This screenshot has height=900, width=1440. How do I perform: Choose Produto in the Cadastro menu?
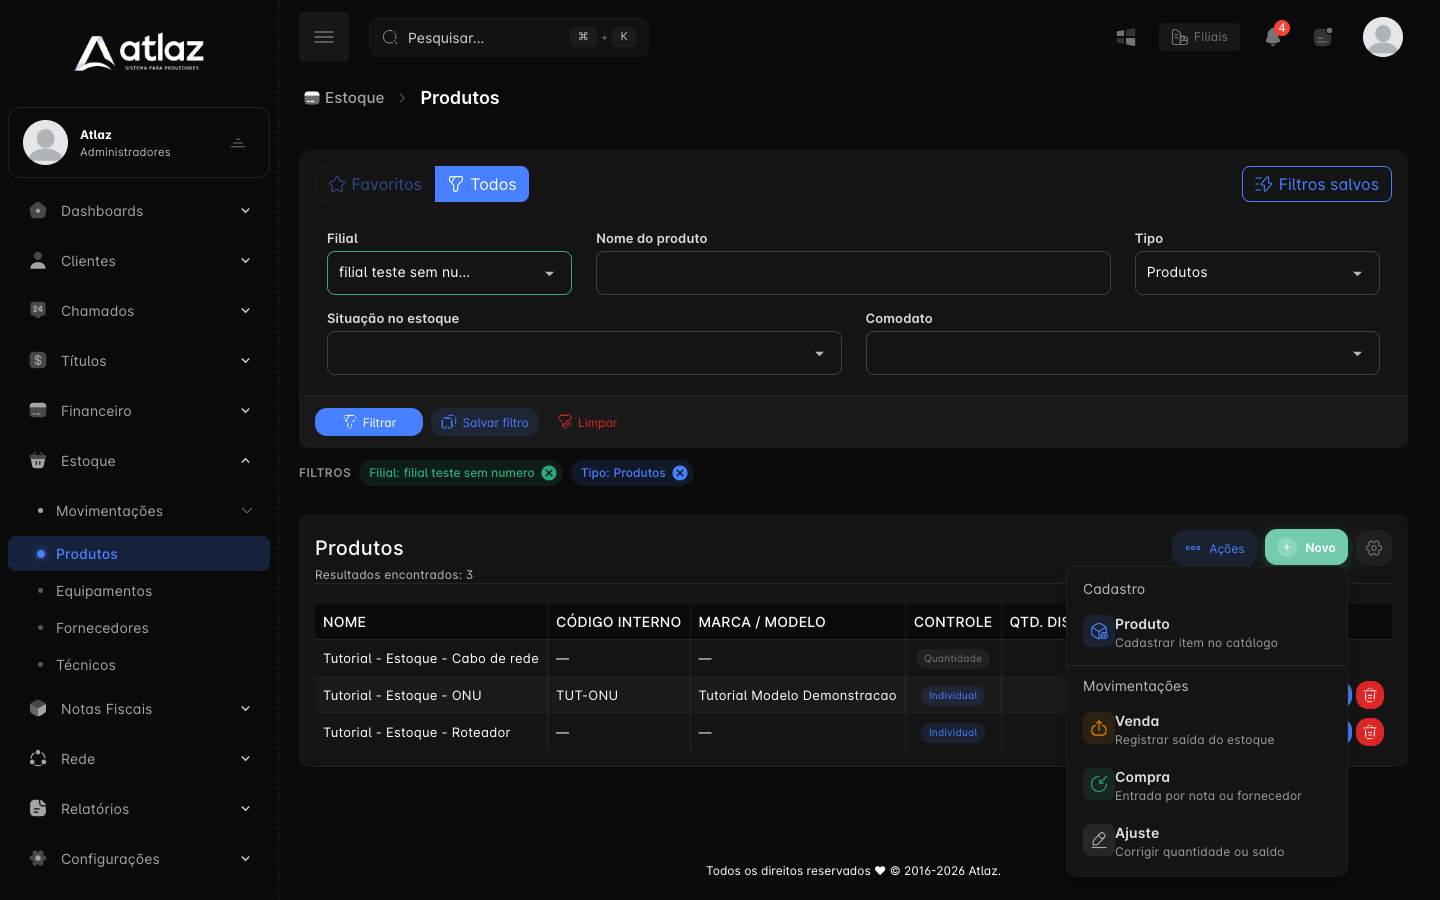pyautogui.click(x=1207, y=632)
